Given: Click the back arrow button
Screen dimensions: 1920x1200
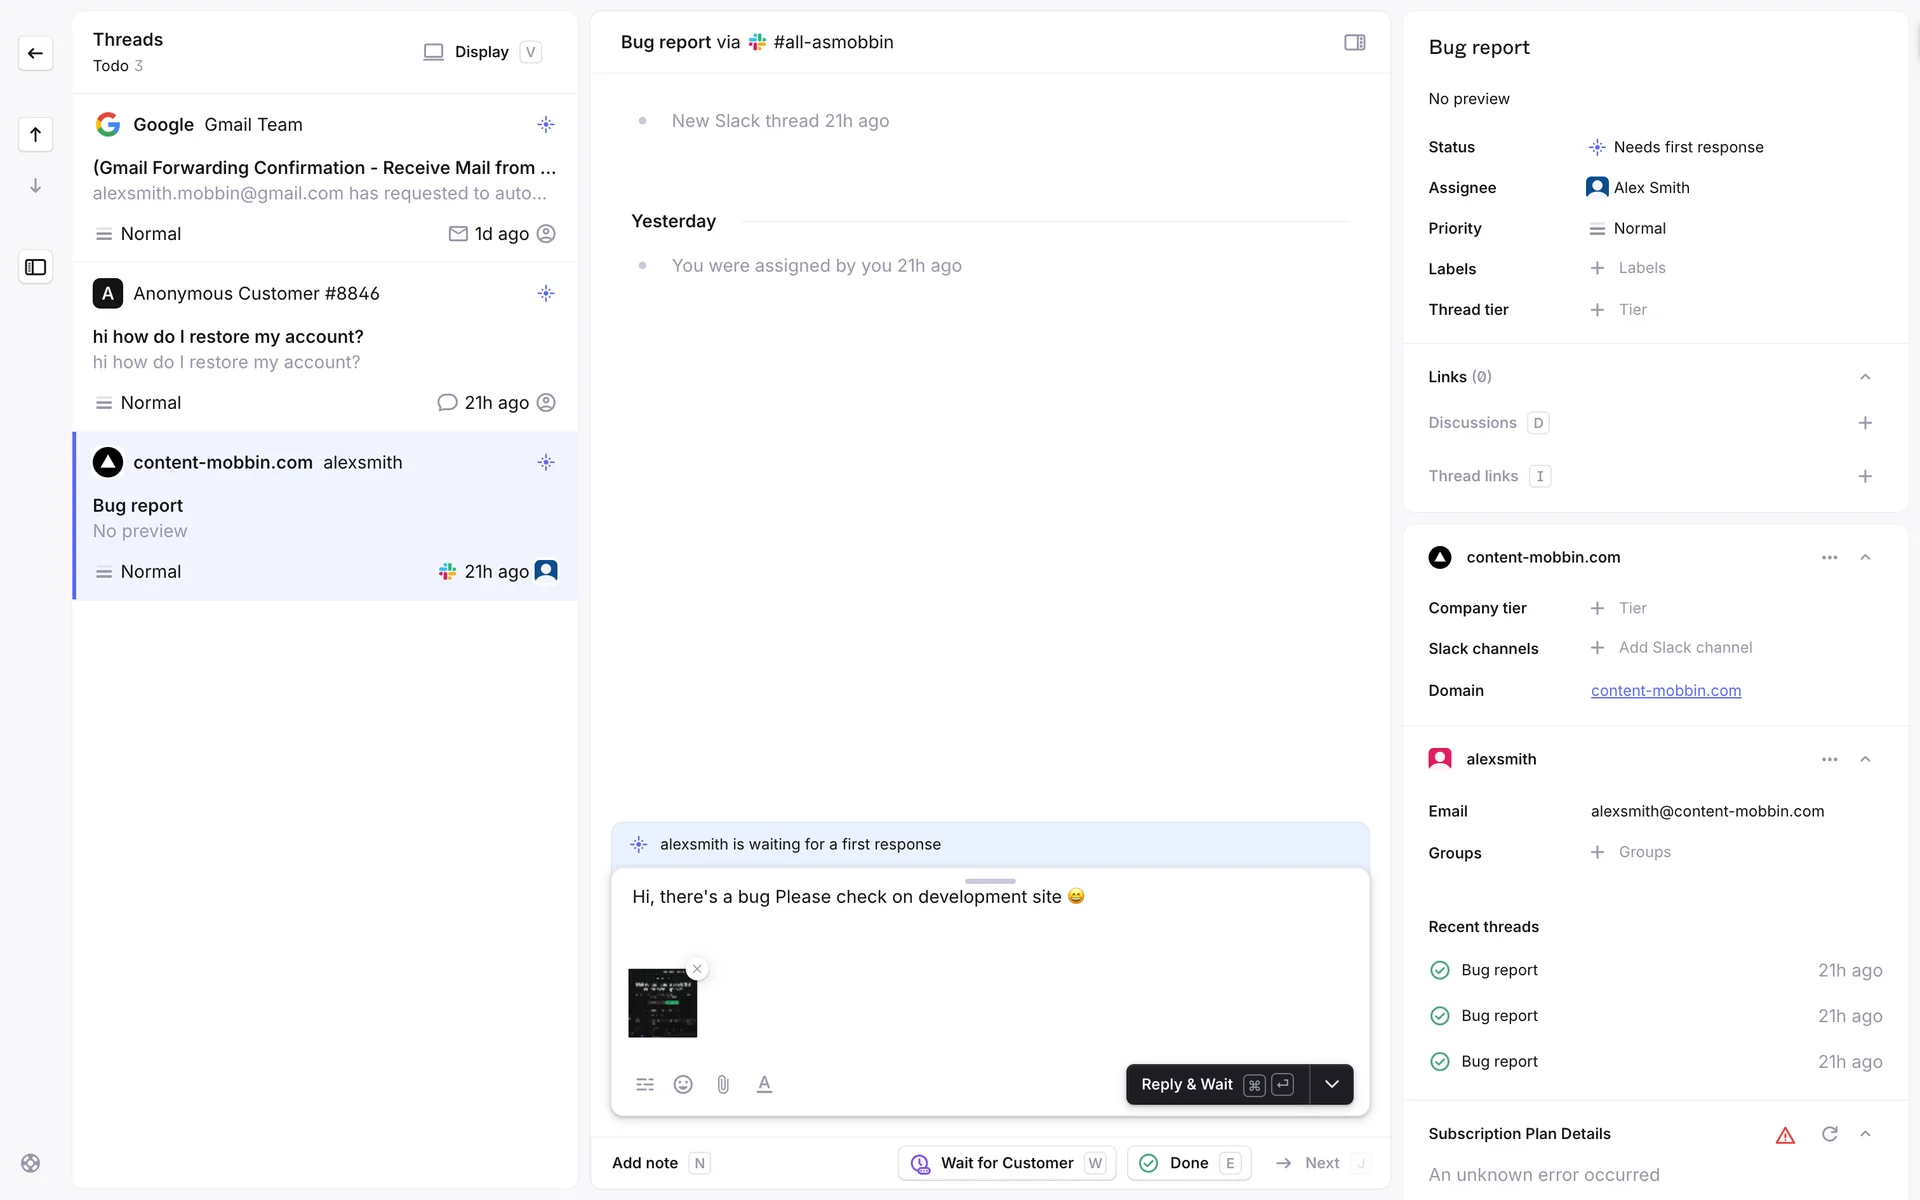Looking at the screenshot, I should click(35, 53).
